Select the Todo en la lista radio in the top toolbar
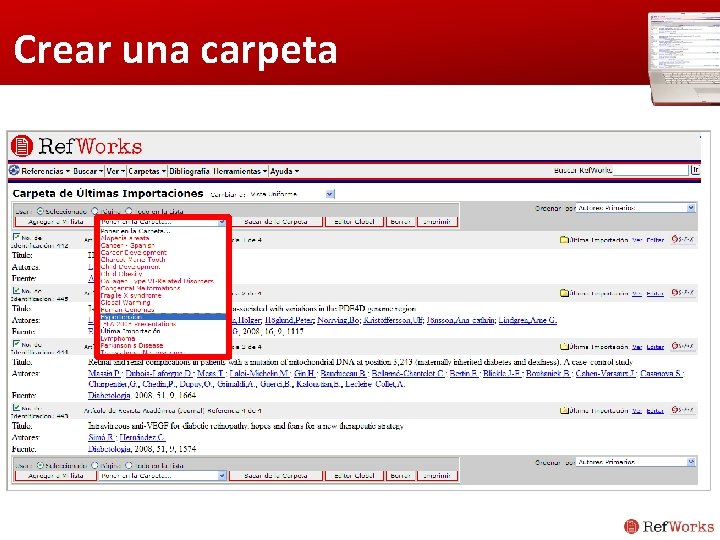 click(x=129, y=211)
